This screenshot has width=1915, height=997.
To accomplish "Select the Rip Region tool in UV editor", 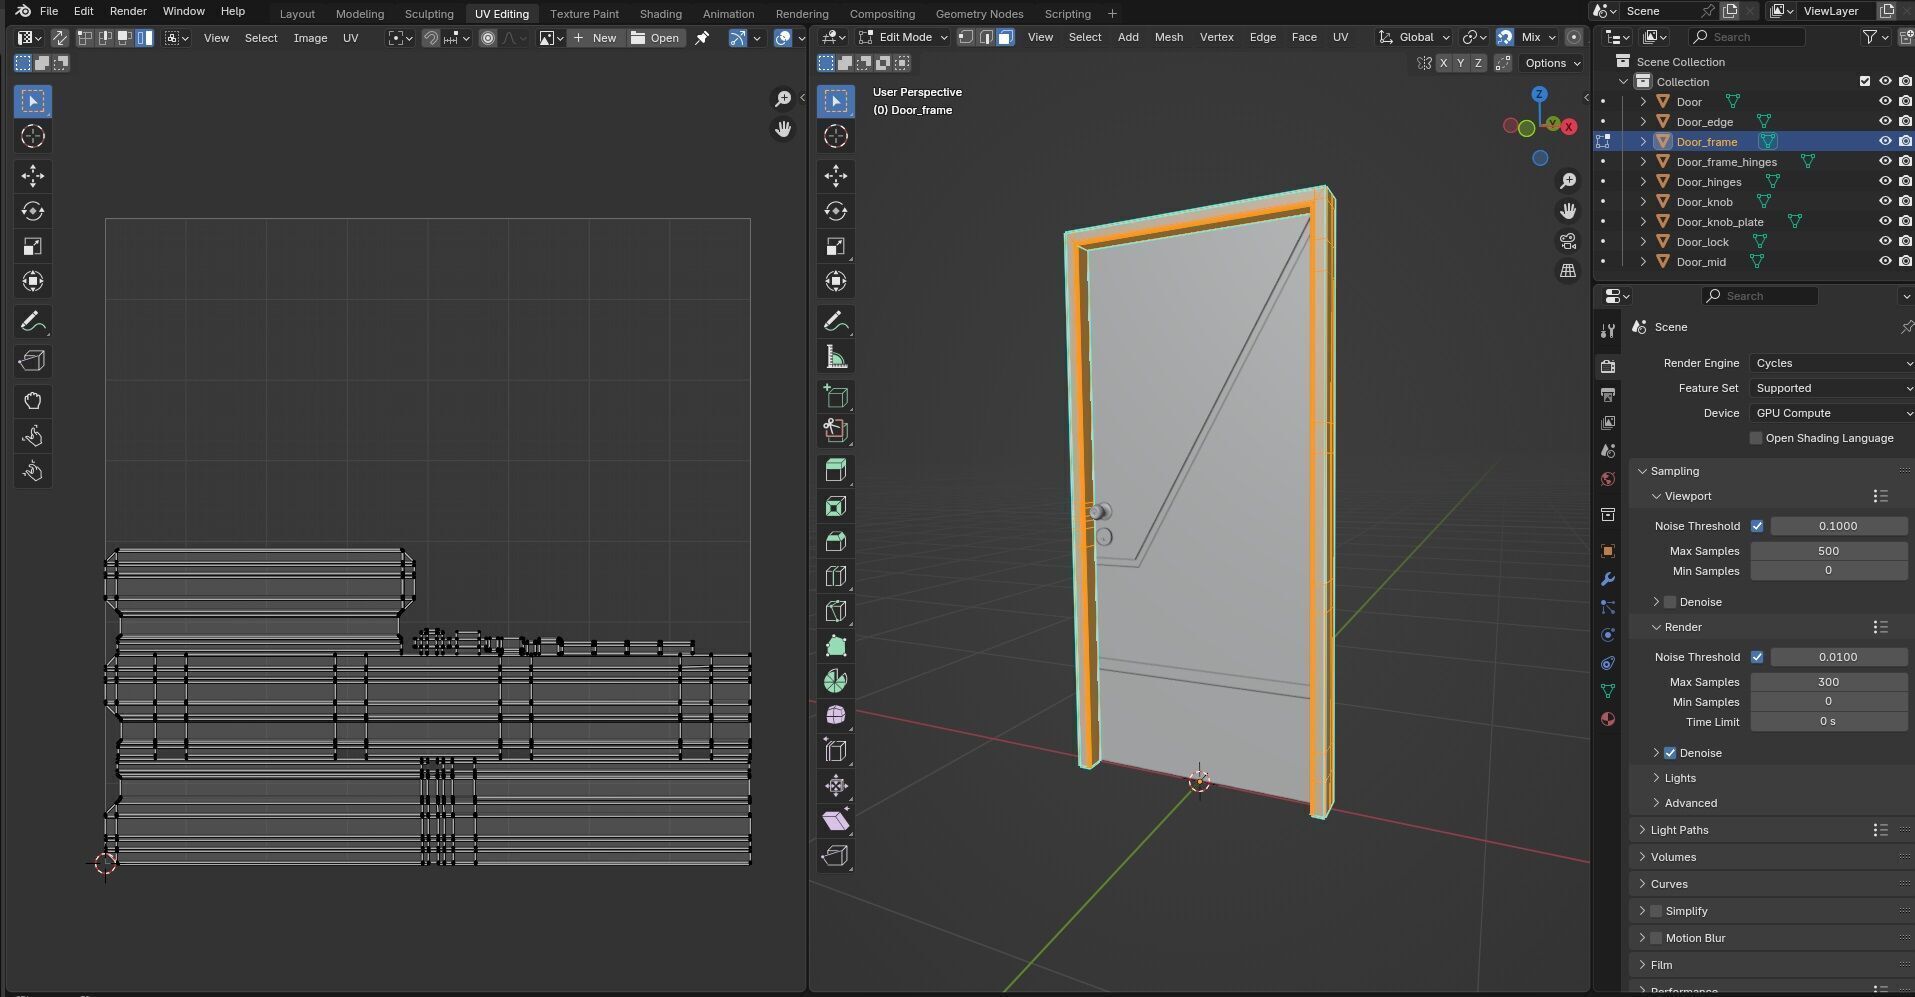I will (x=33, y=361).
